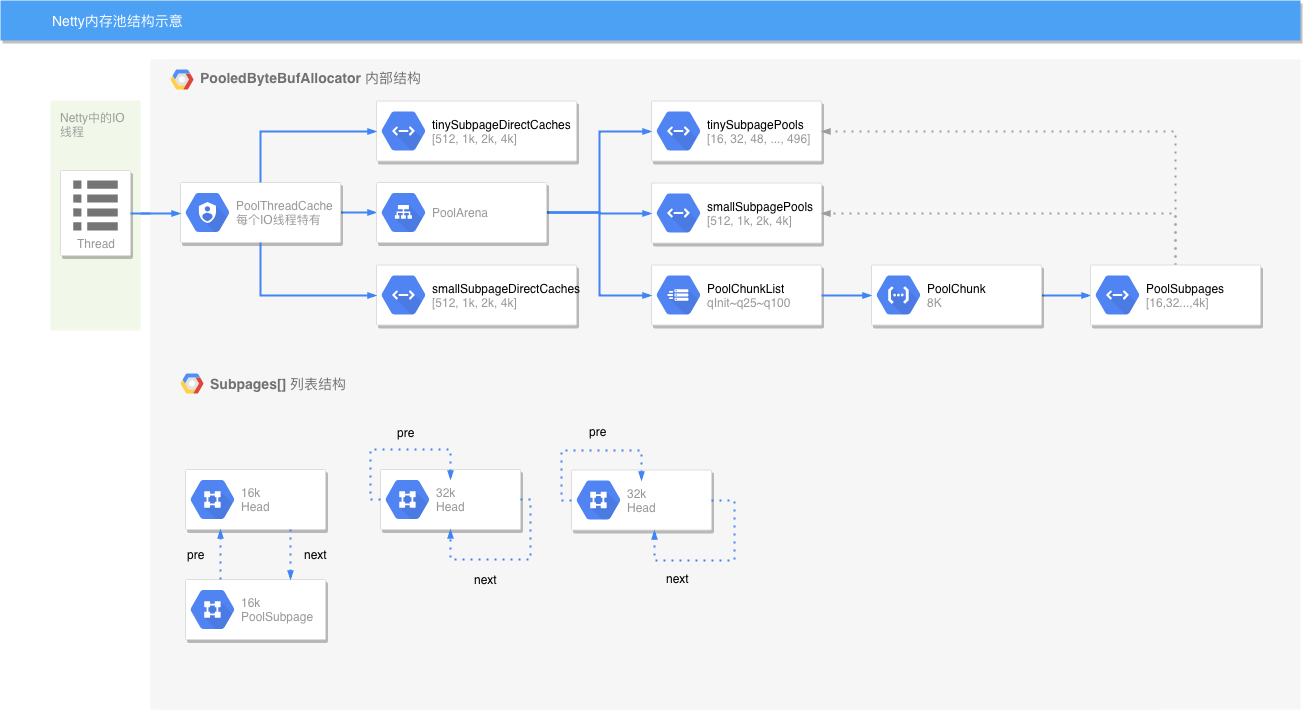Screen dimensions: 1303x710
Task: Select the 'smallSubpageDirectCaches' label
Action: pos(506,288)
